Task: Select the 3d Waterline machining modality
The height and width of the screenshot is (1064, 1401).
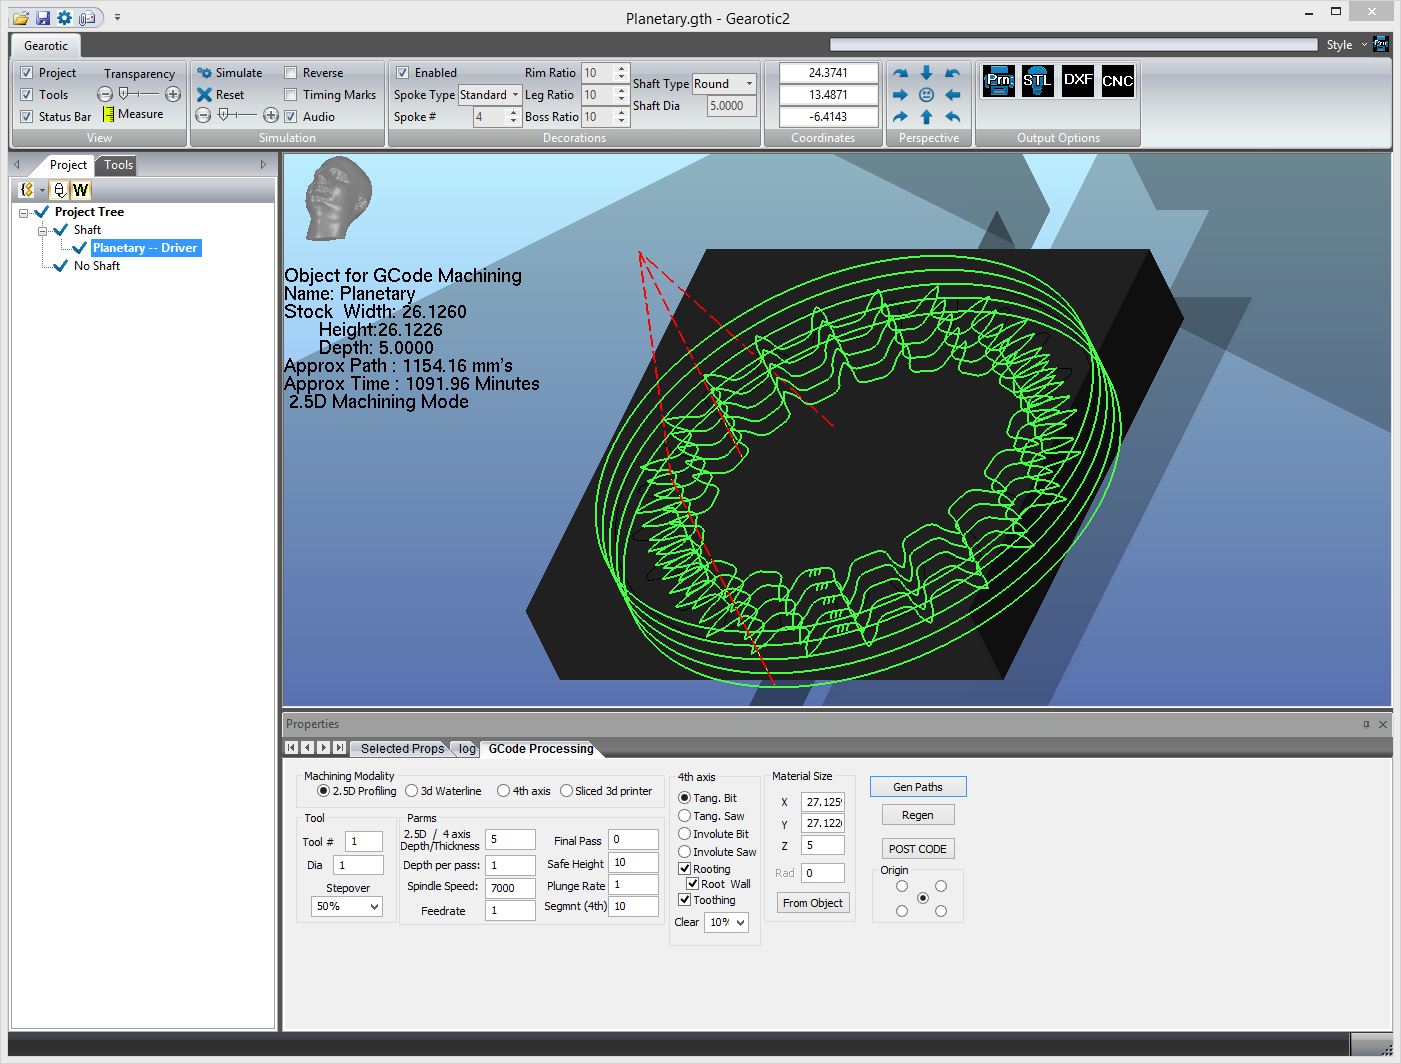Action: [x=412, y=791]
